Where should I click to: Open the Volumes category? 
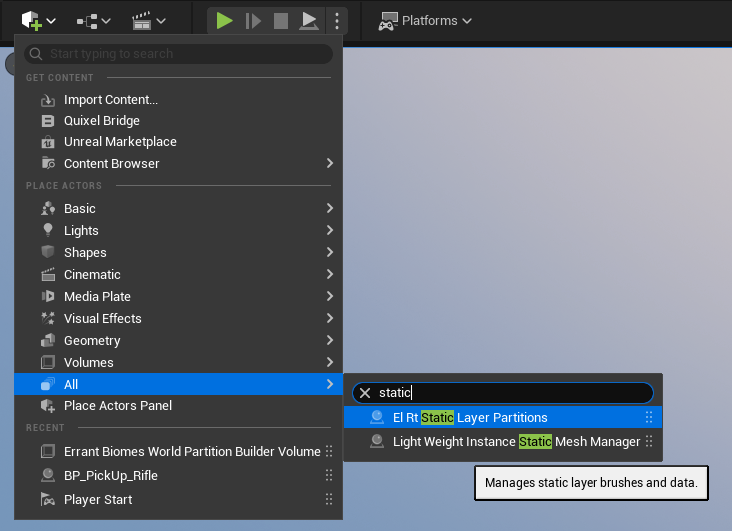[178, 362]
